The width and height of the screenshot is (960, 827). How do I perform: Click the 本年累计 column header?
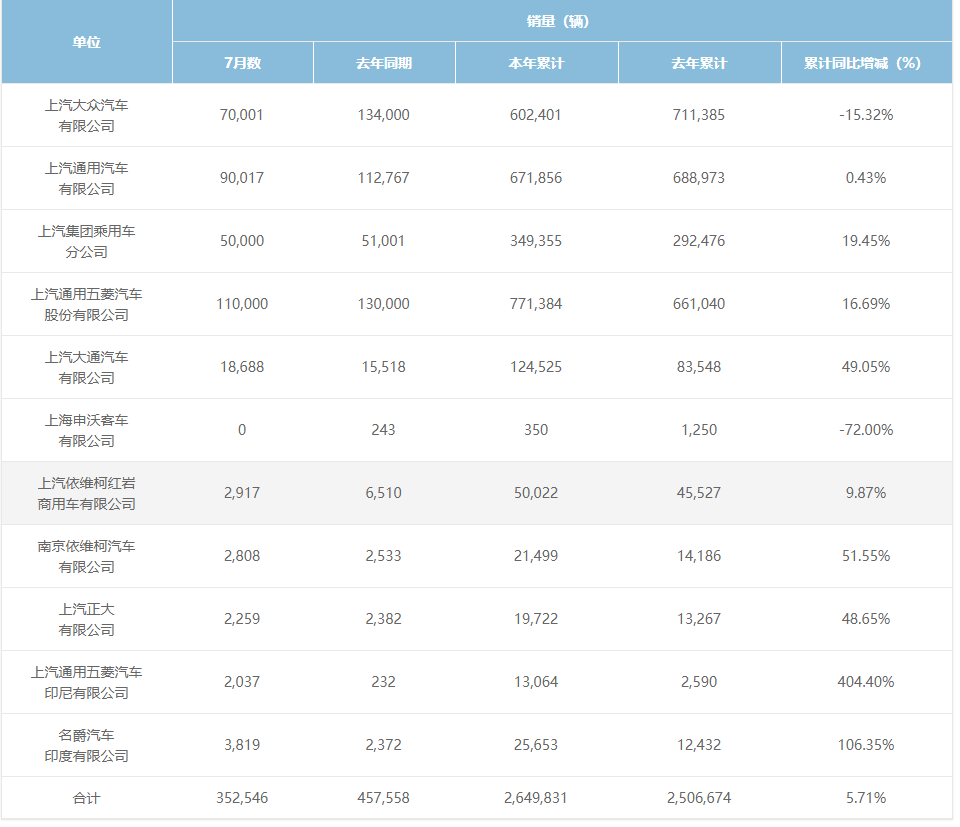536,63
